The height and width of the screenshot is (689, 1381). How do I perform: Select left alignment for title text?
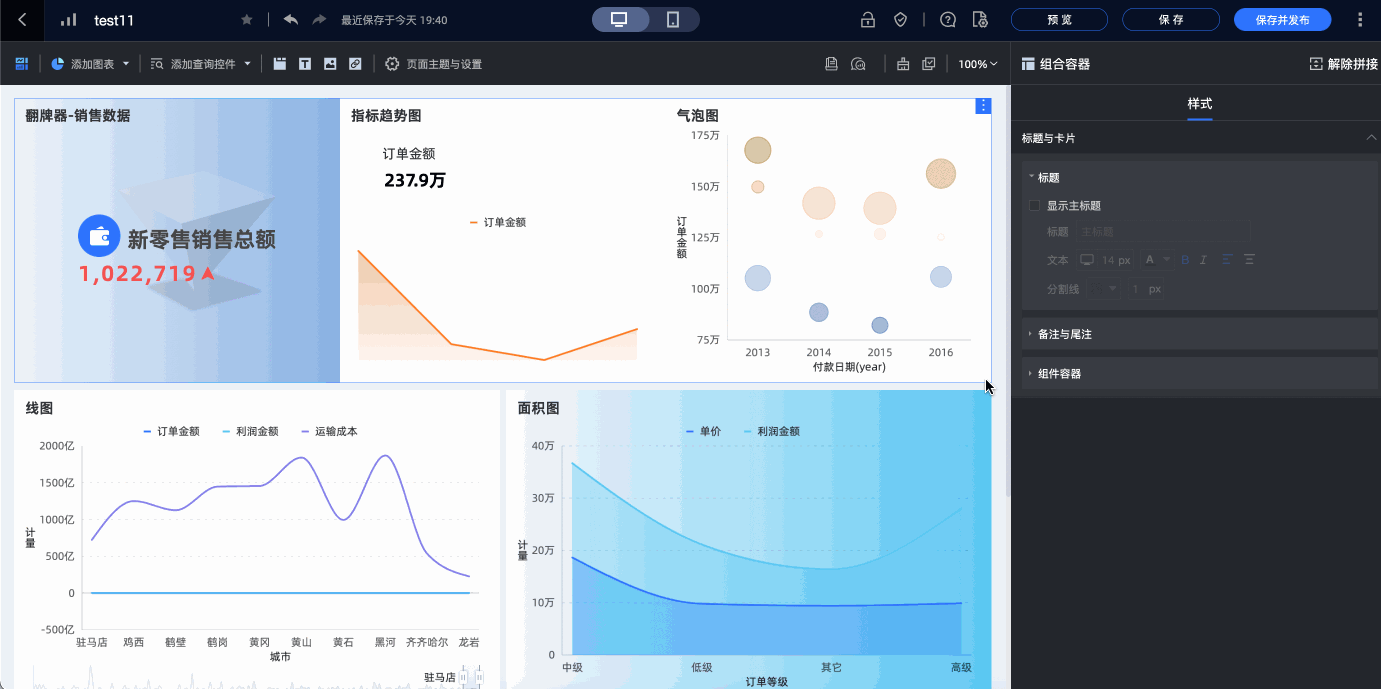[1227, 260]
